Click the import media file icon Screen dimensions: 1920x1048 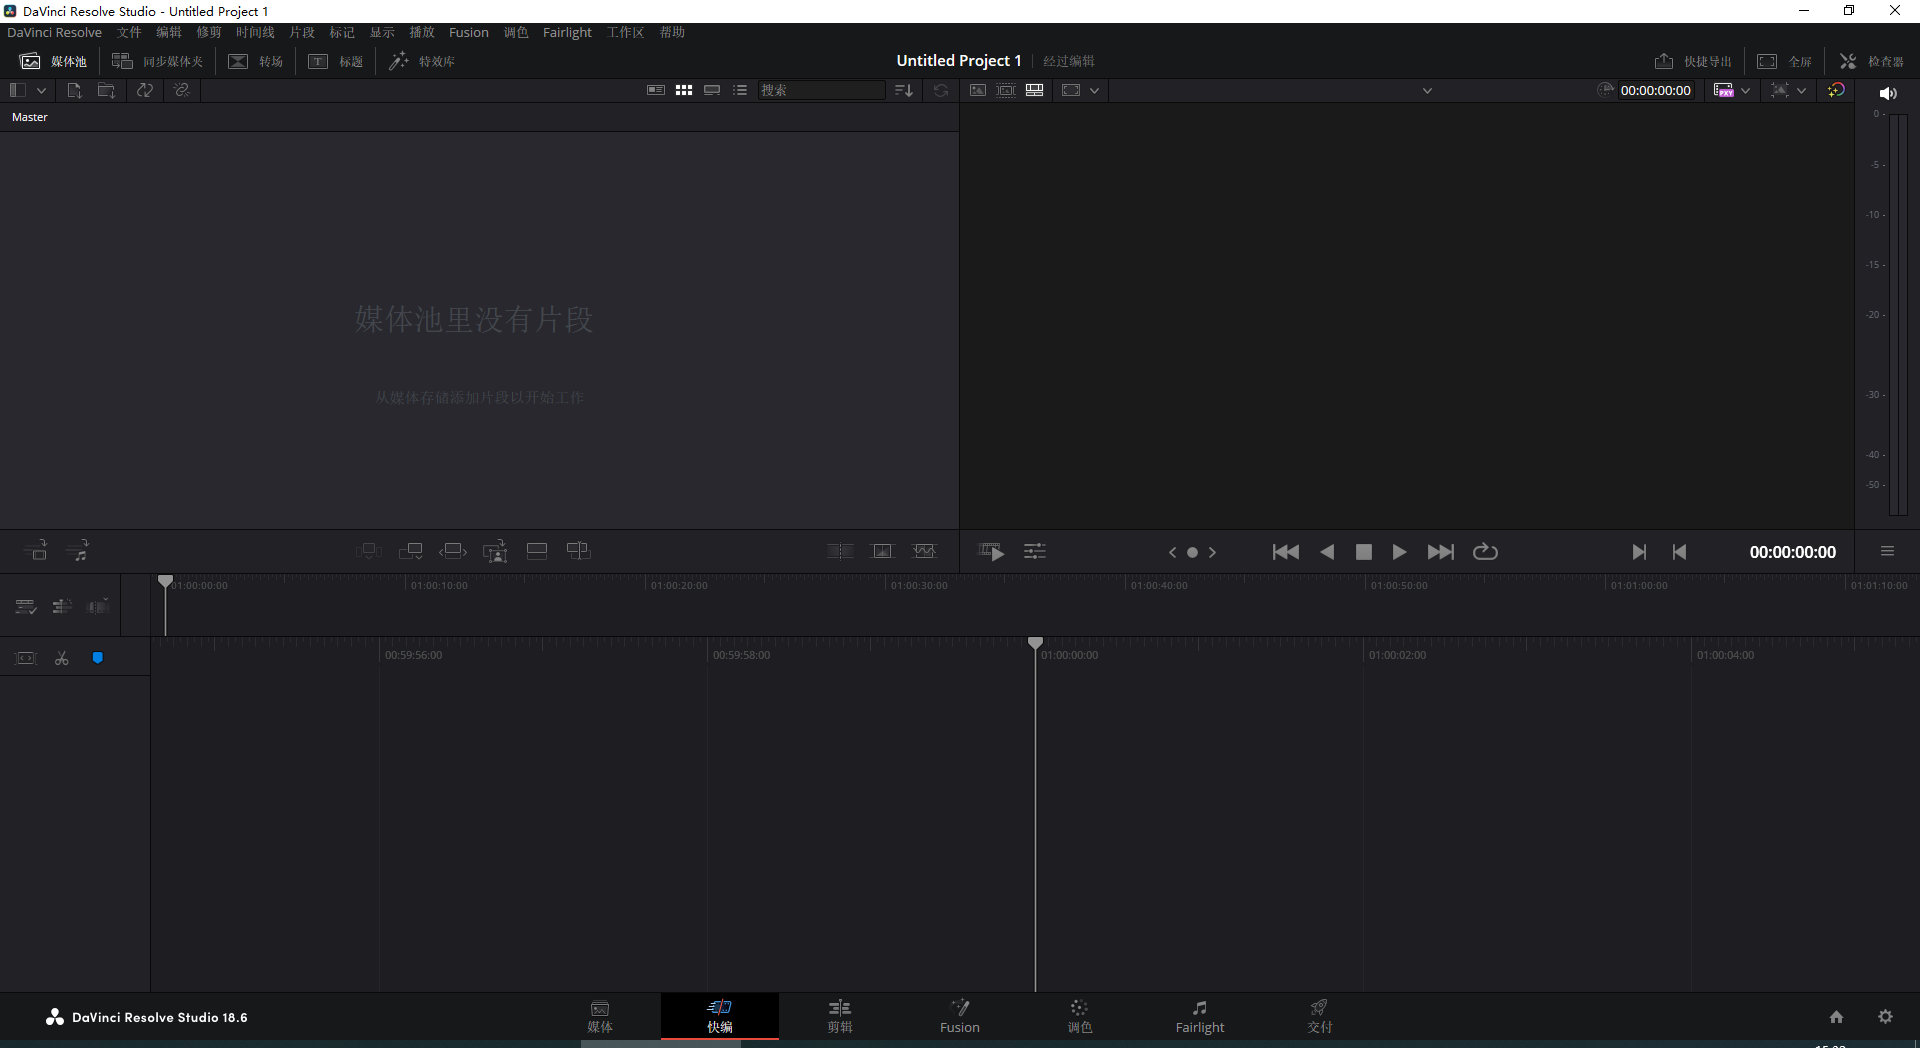pyautogui.click(x=73, y=90)
